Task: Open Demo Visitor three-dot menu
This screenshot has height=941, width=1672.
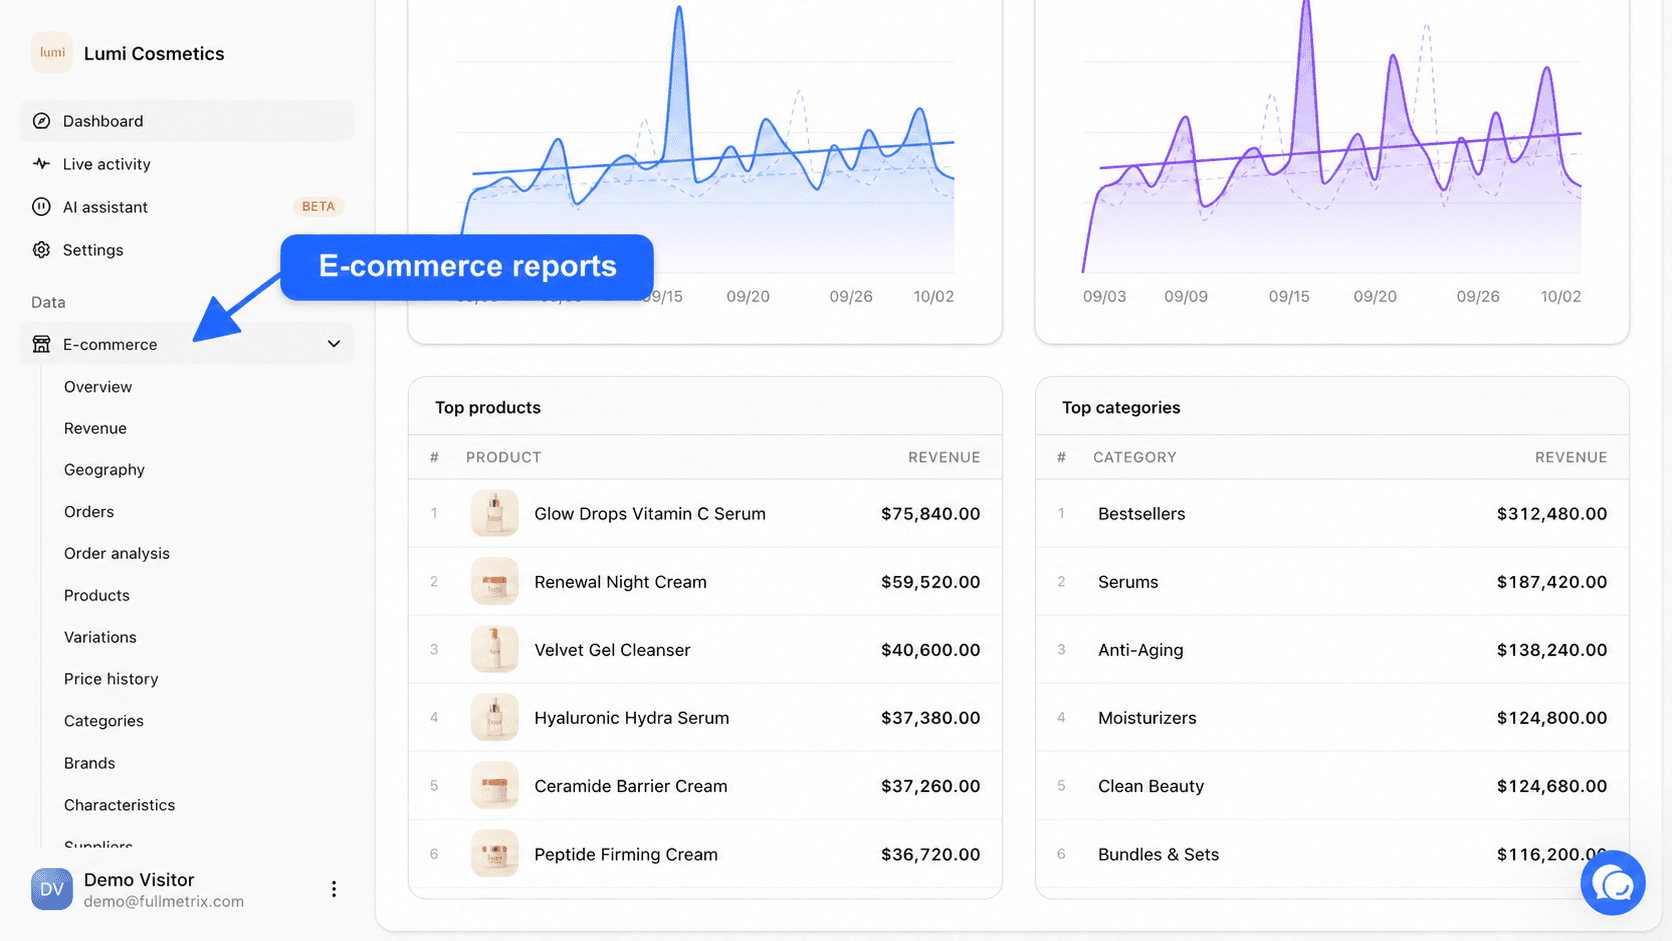Action: tap(334, 889)
